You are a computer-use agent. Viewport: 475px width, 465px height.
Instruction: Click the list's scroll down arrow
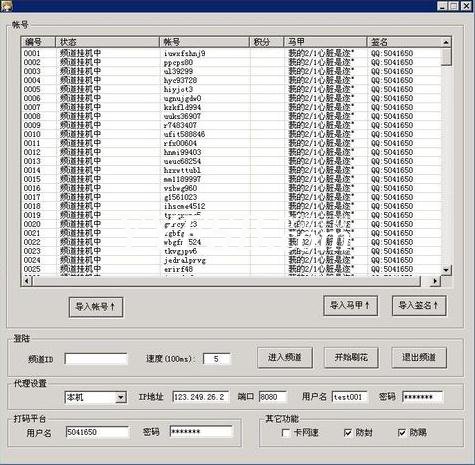click(446, 269)
